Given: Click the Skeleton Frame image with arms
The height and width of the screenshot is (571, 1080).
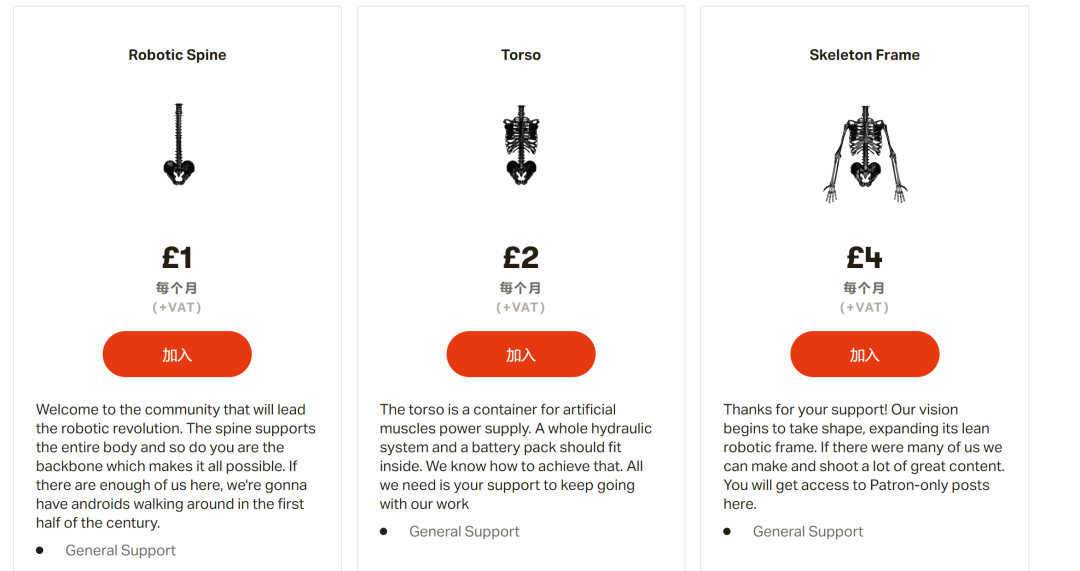Looking at the screenshot, I should tap(865, 154).
